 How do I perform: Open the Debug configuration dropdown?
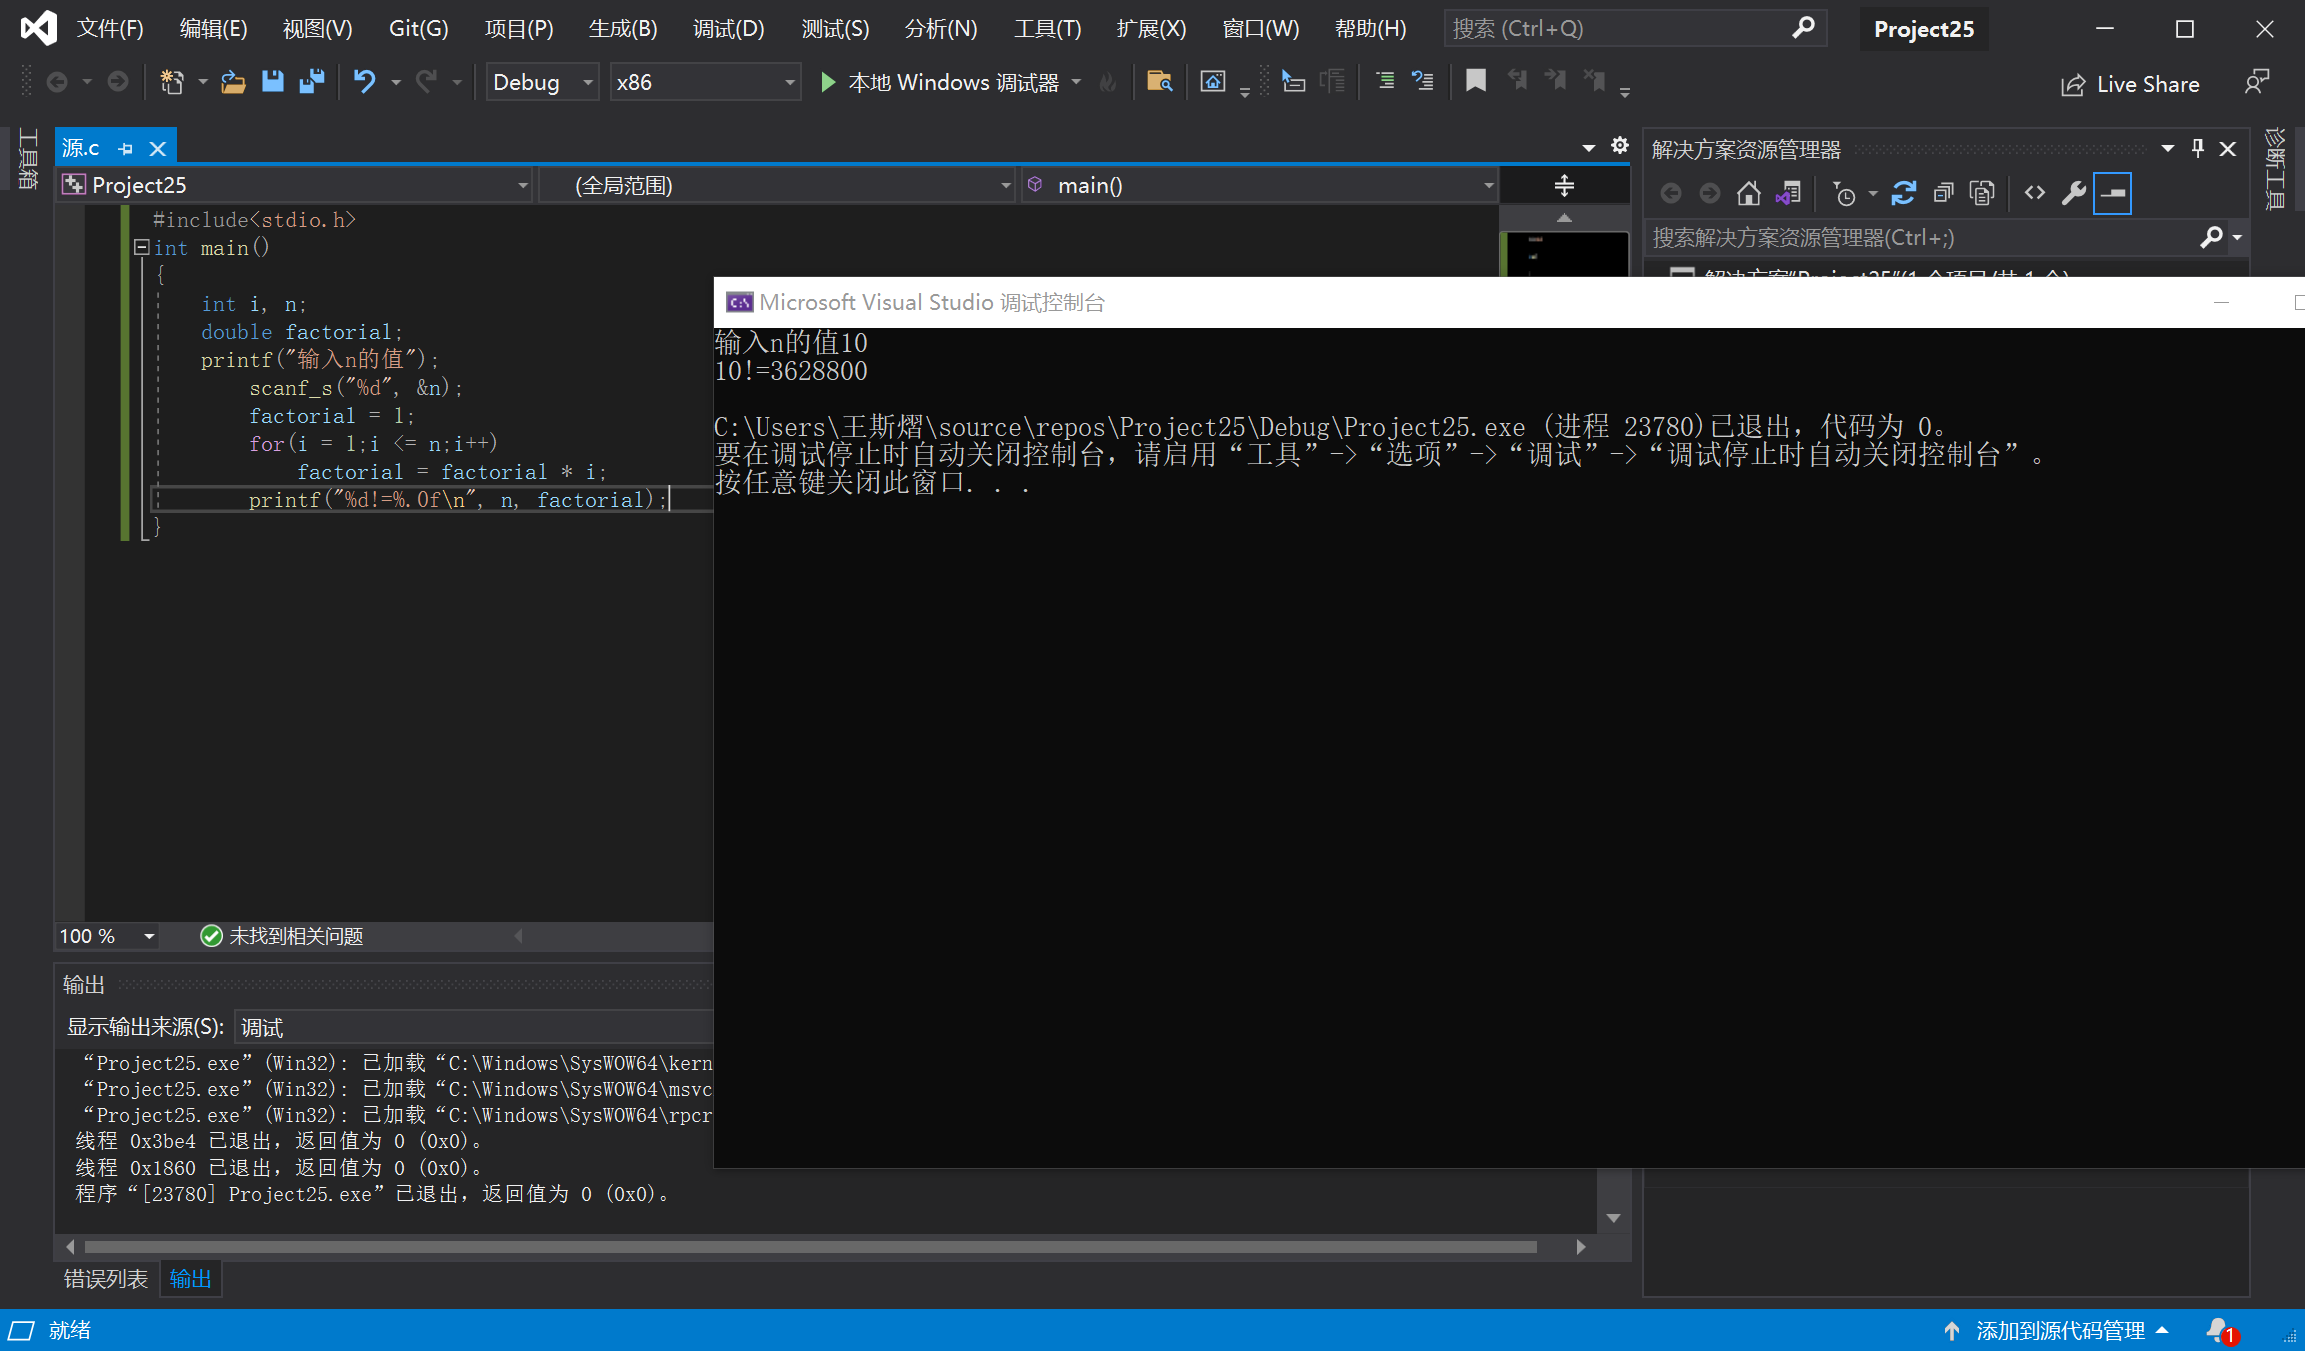(588, 82)
